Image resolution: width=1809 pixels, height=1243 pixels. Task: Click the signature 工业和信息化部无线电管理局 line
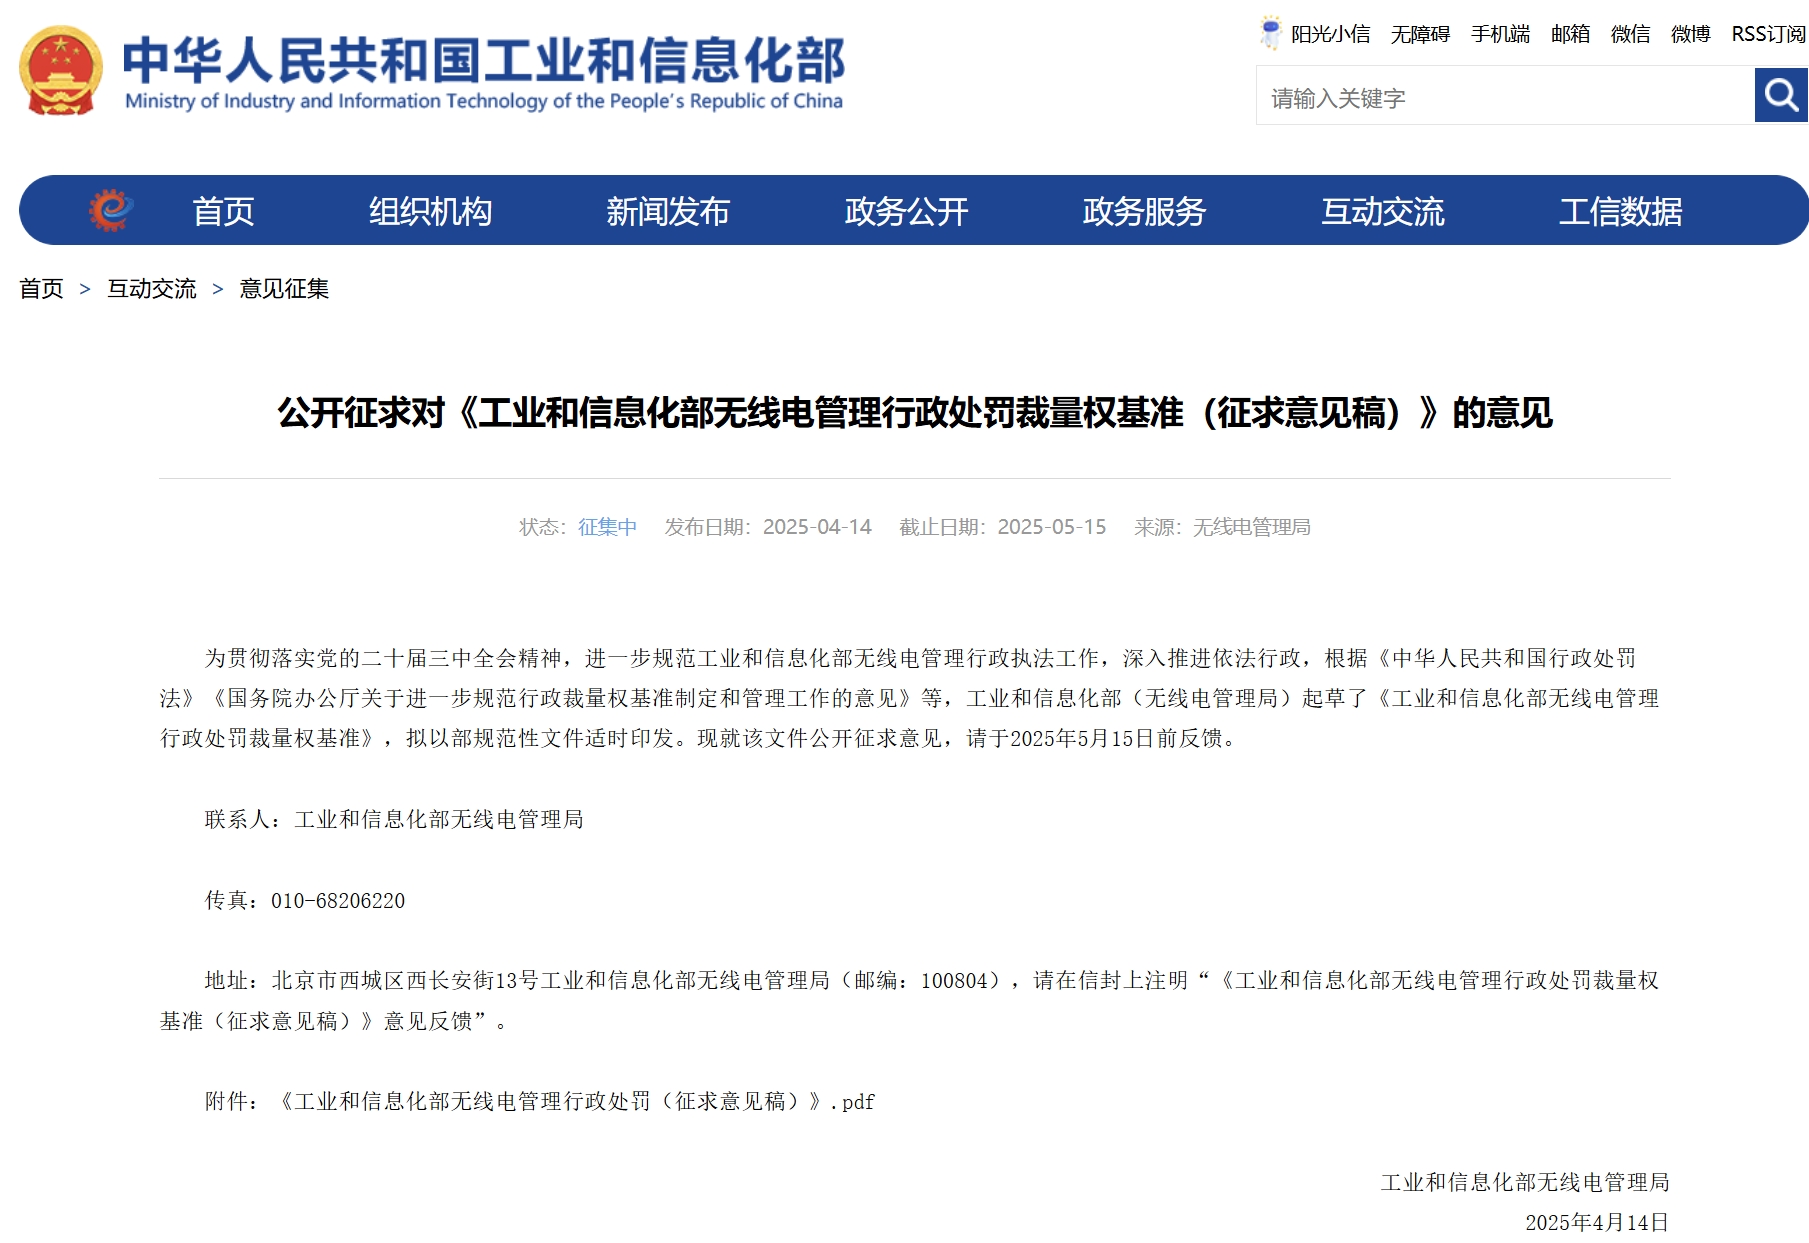pyautogui.click(x=1525, y=1182)
